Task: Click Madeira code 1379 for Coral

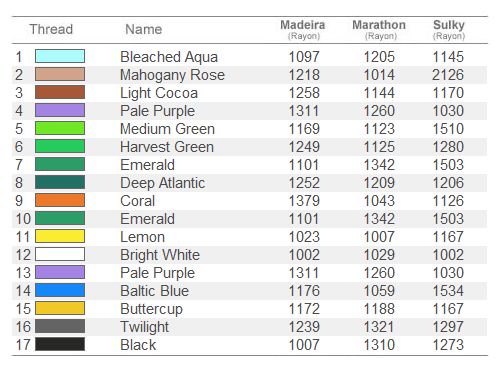Action: click(304, 201)
